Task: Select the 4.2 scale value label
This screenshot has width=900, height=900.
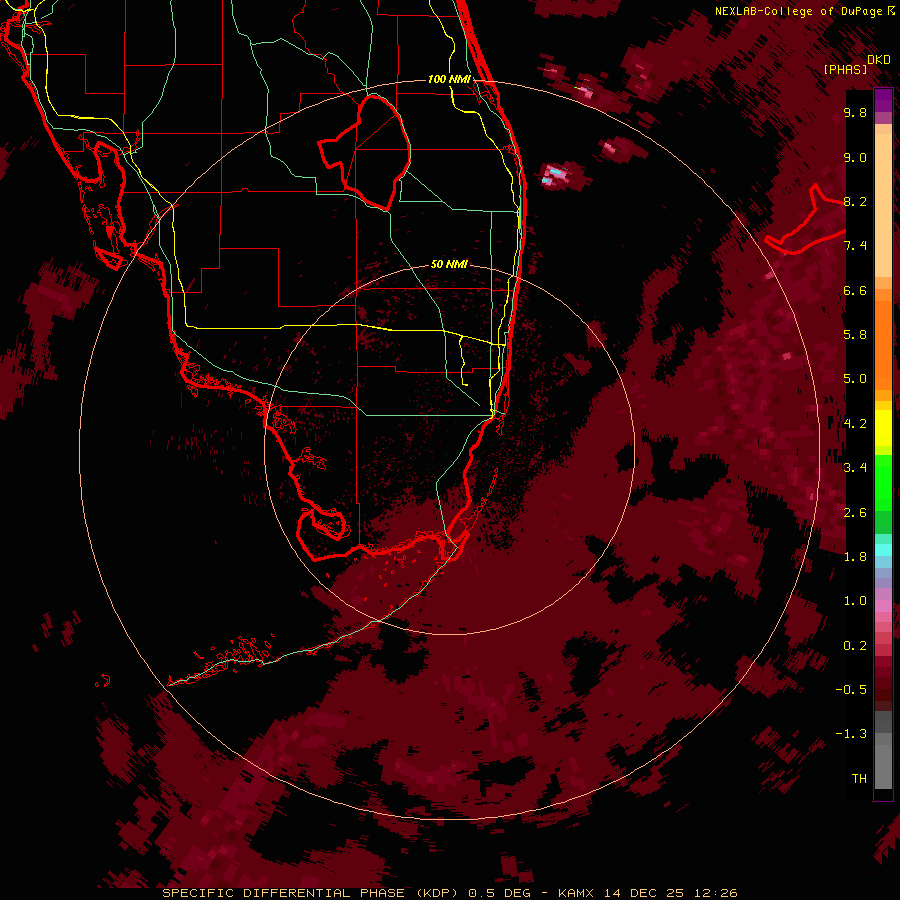Action: point(855,424)
